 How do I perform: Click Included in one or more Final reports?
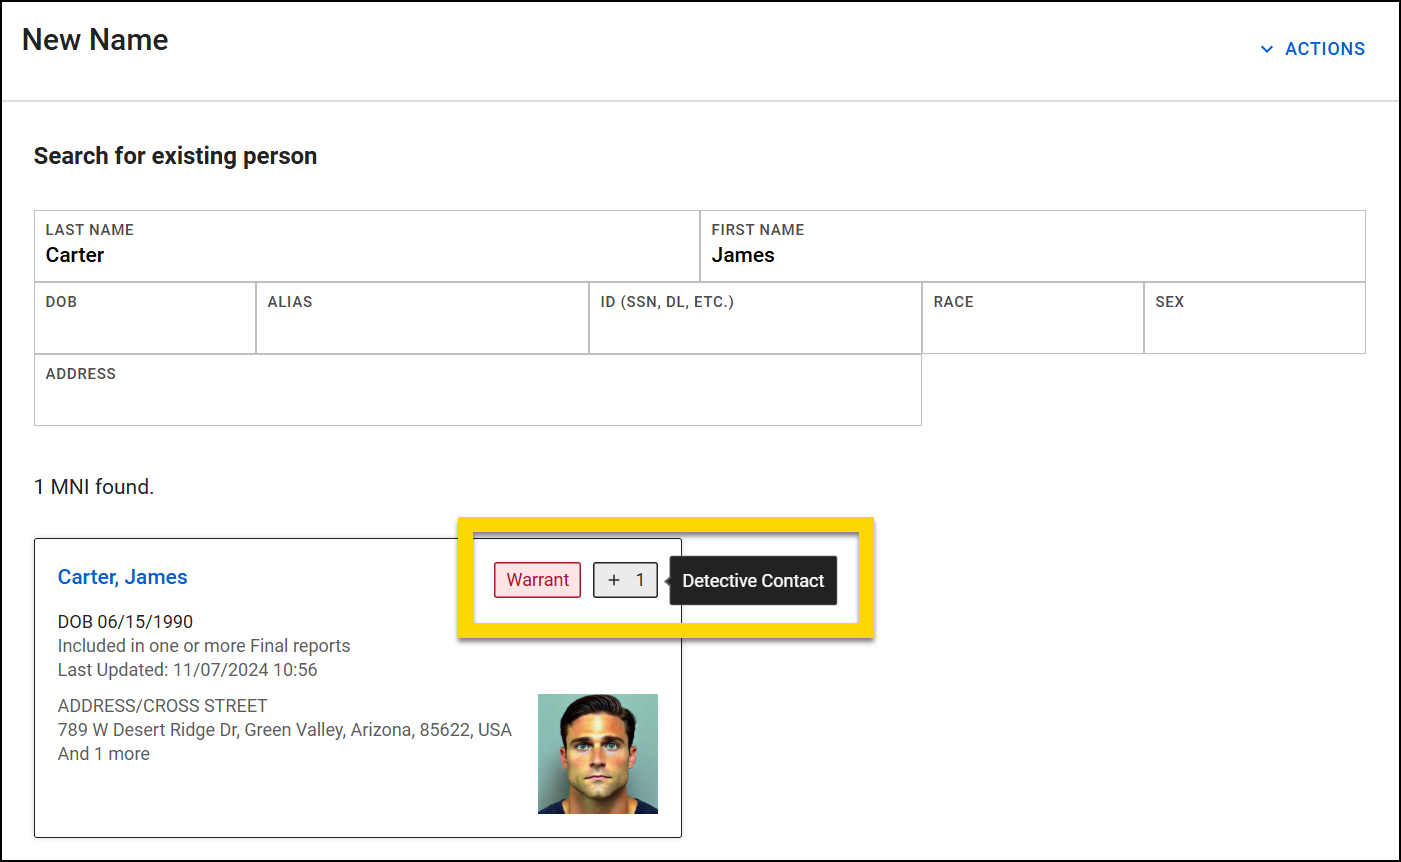pos(203,645)
